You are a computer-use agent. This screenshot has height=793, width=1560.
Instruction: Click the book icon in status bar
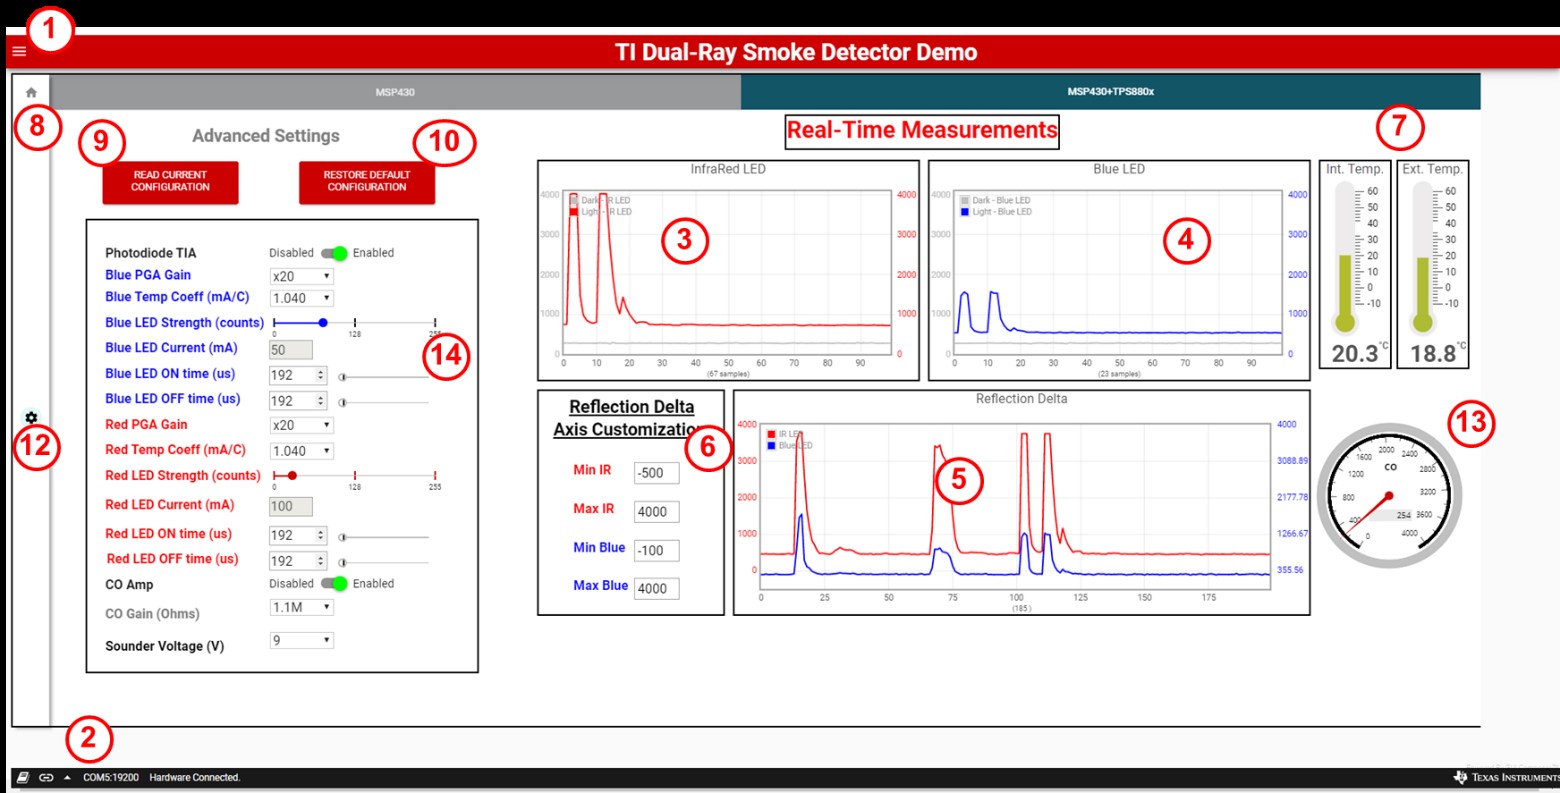[23, 777]
